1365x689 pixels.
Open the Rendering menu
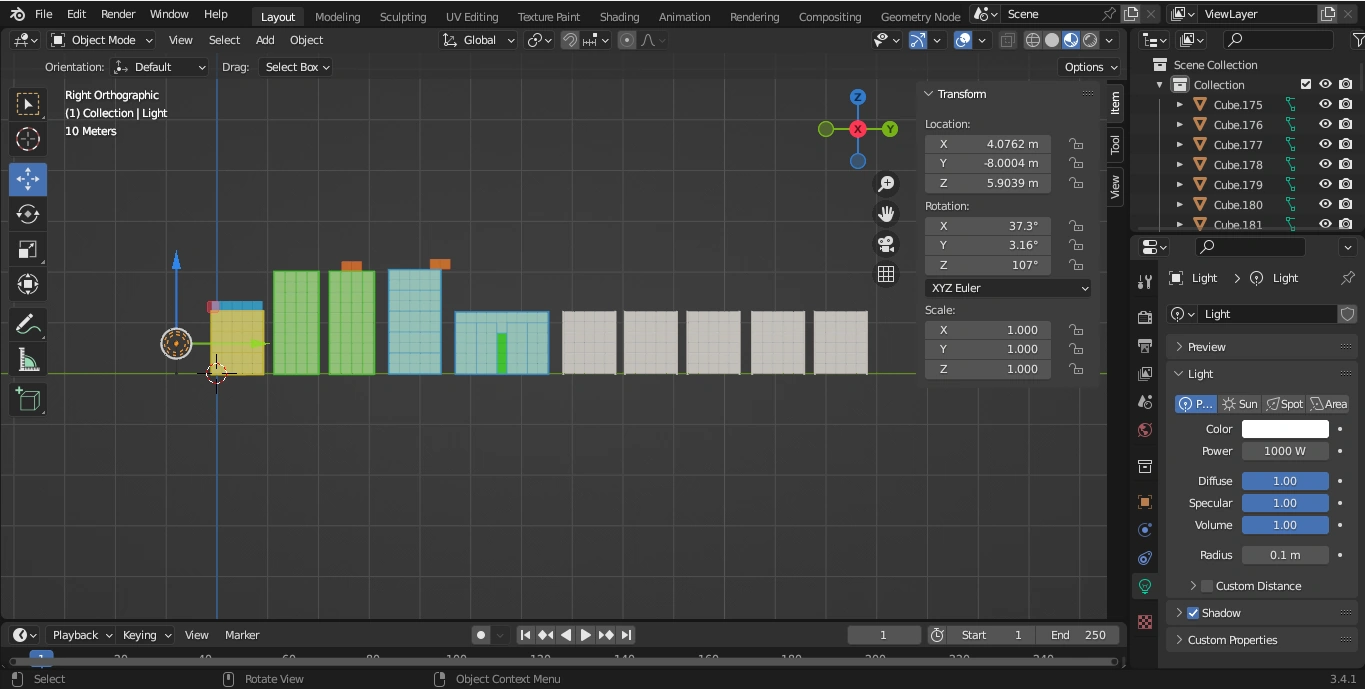[x=754, y=16]
